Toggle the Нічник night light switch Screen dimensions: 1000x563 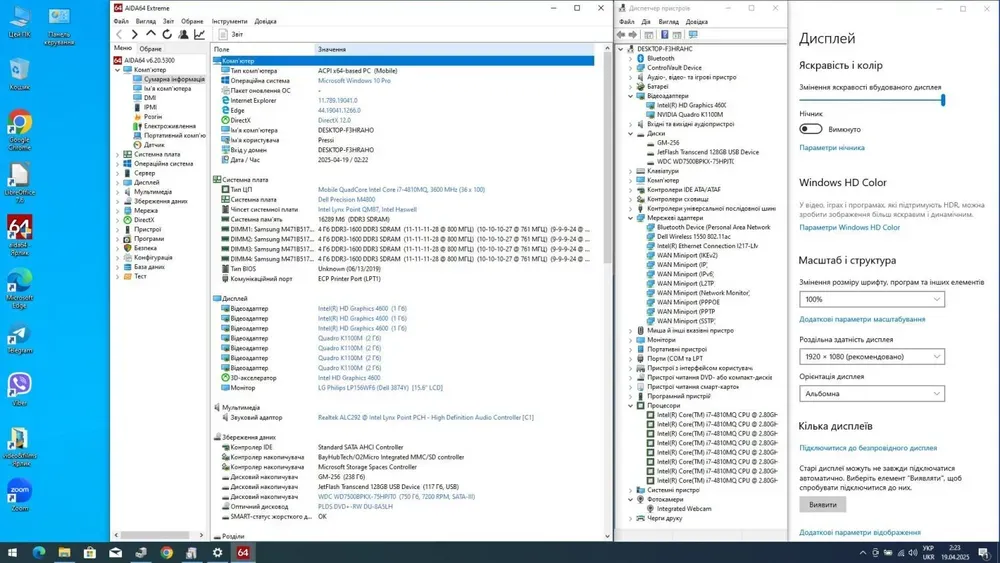811,129
